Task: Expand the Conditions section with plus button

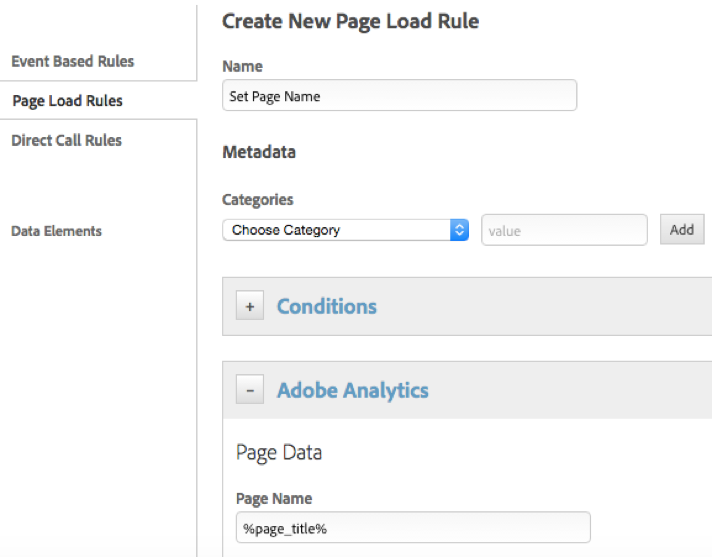Action: (x=250, y=306)
